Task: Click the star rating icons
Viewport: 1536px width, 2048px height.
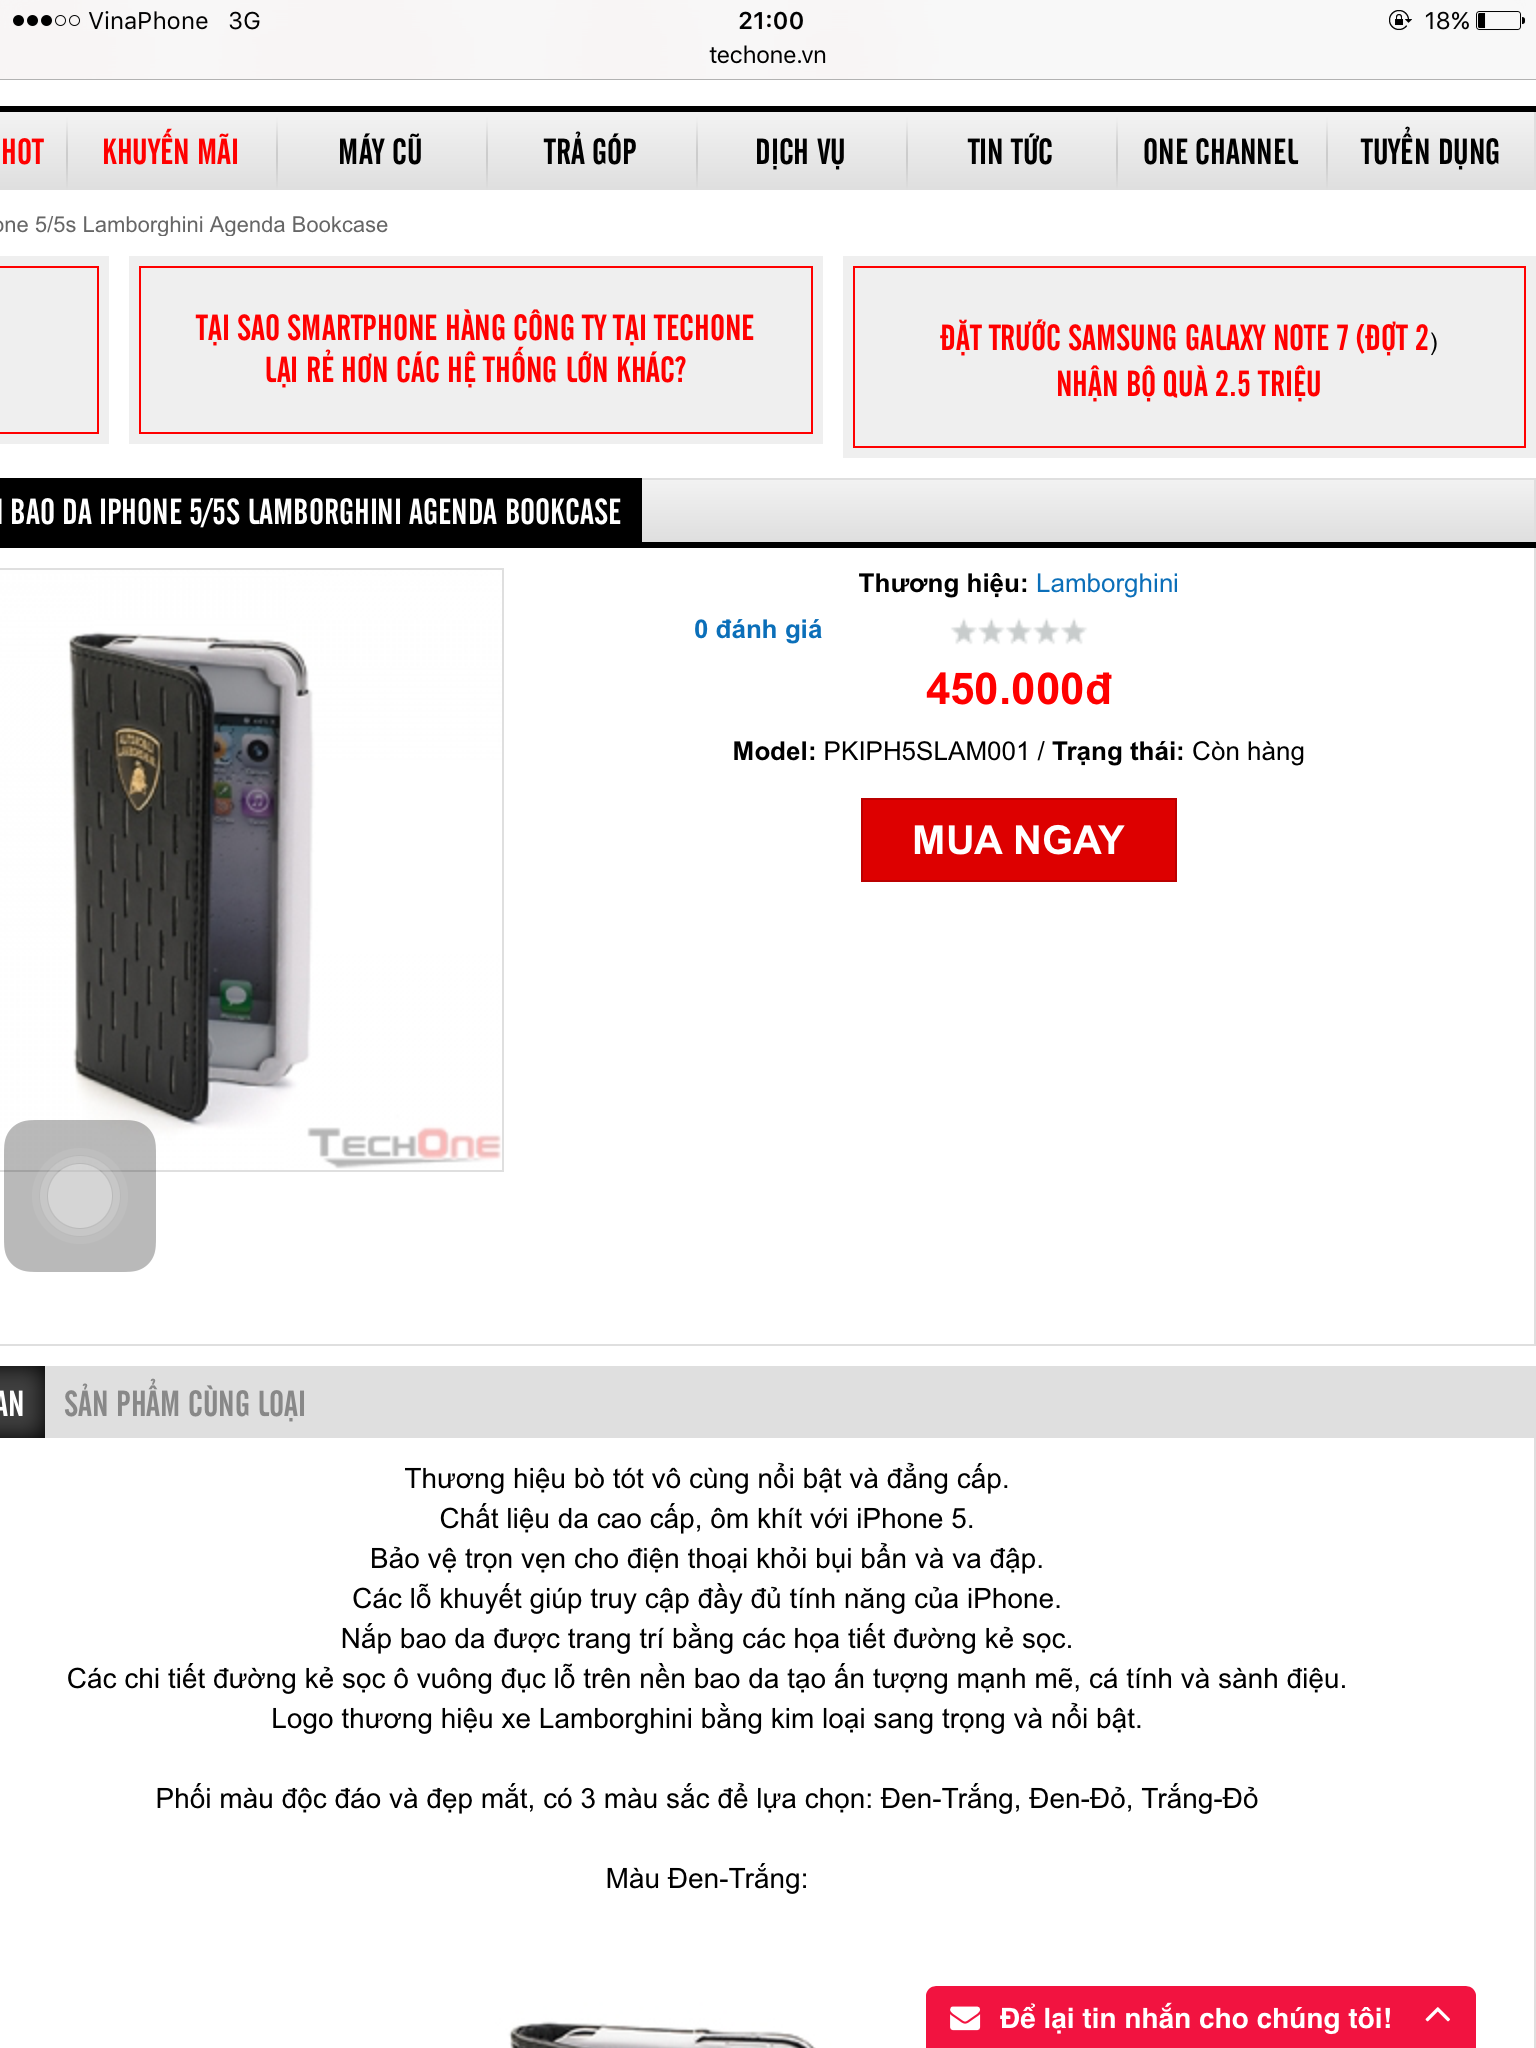Action: coord(1018,631)
